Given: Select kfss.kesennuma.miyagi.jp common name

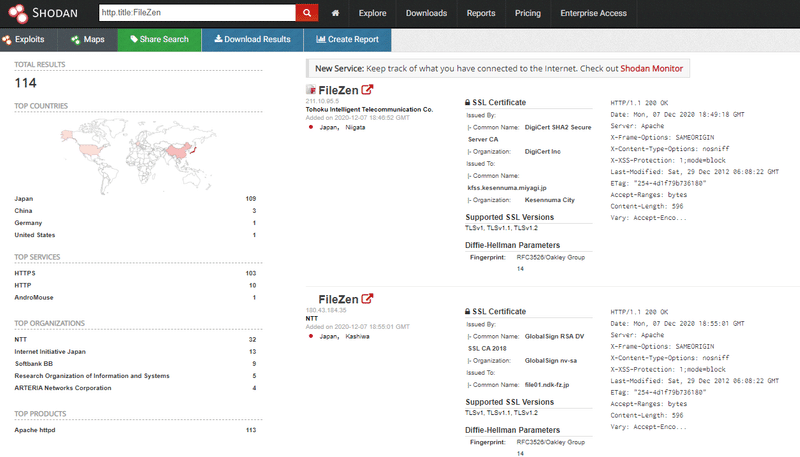Looking at the screenshot, I should (x=507, y=188).
